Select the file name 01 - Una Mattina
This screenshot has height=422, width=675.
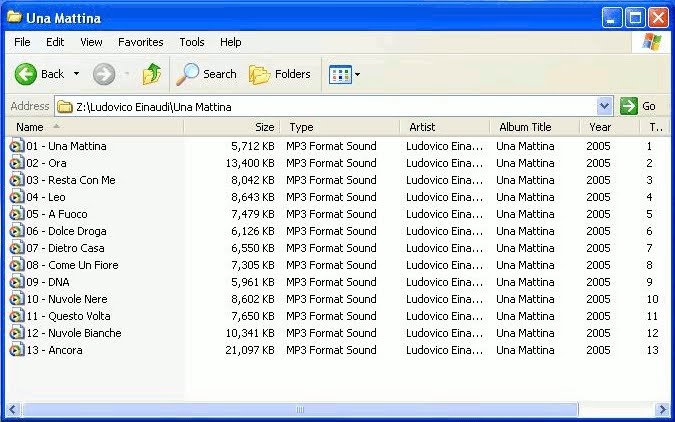coord(66,146)
